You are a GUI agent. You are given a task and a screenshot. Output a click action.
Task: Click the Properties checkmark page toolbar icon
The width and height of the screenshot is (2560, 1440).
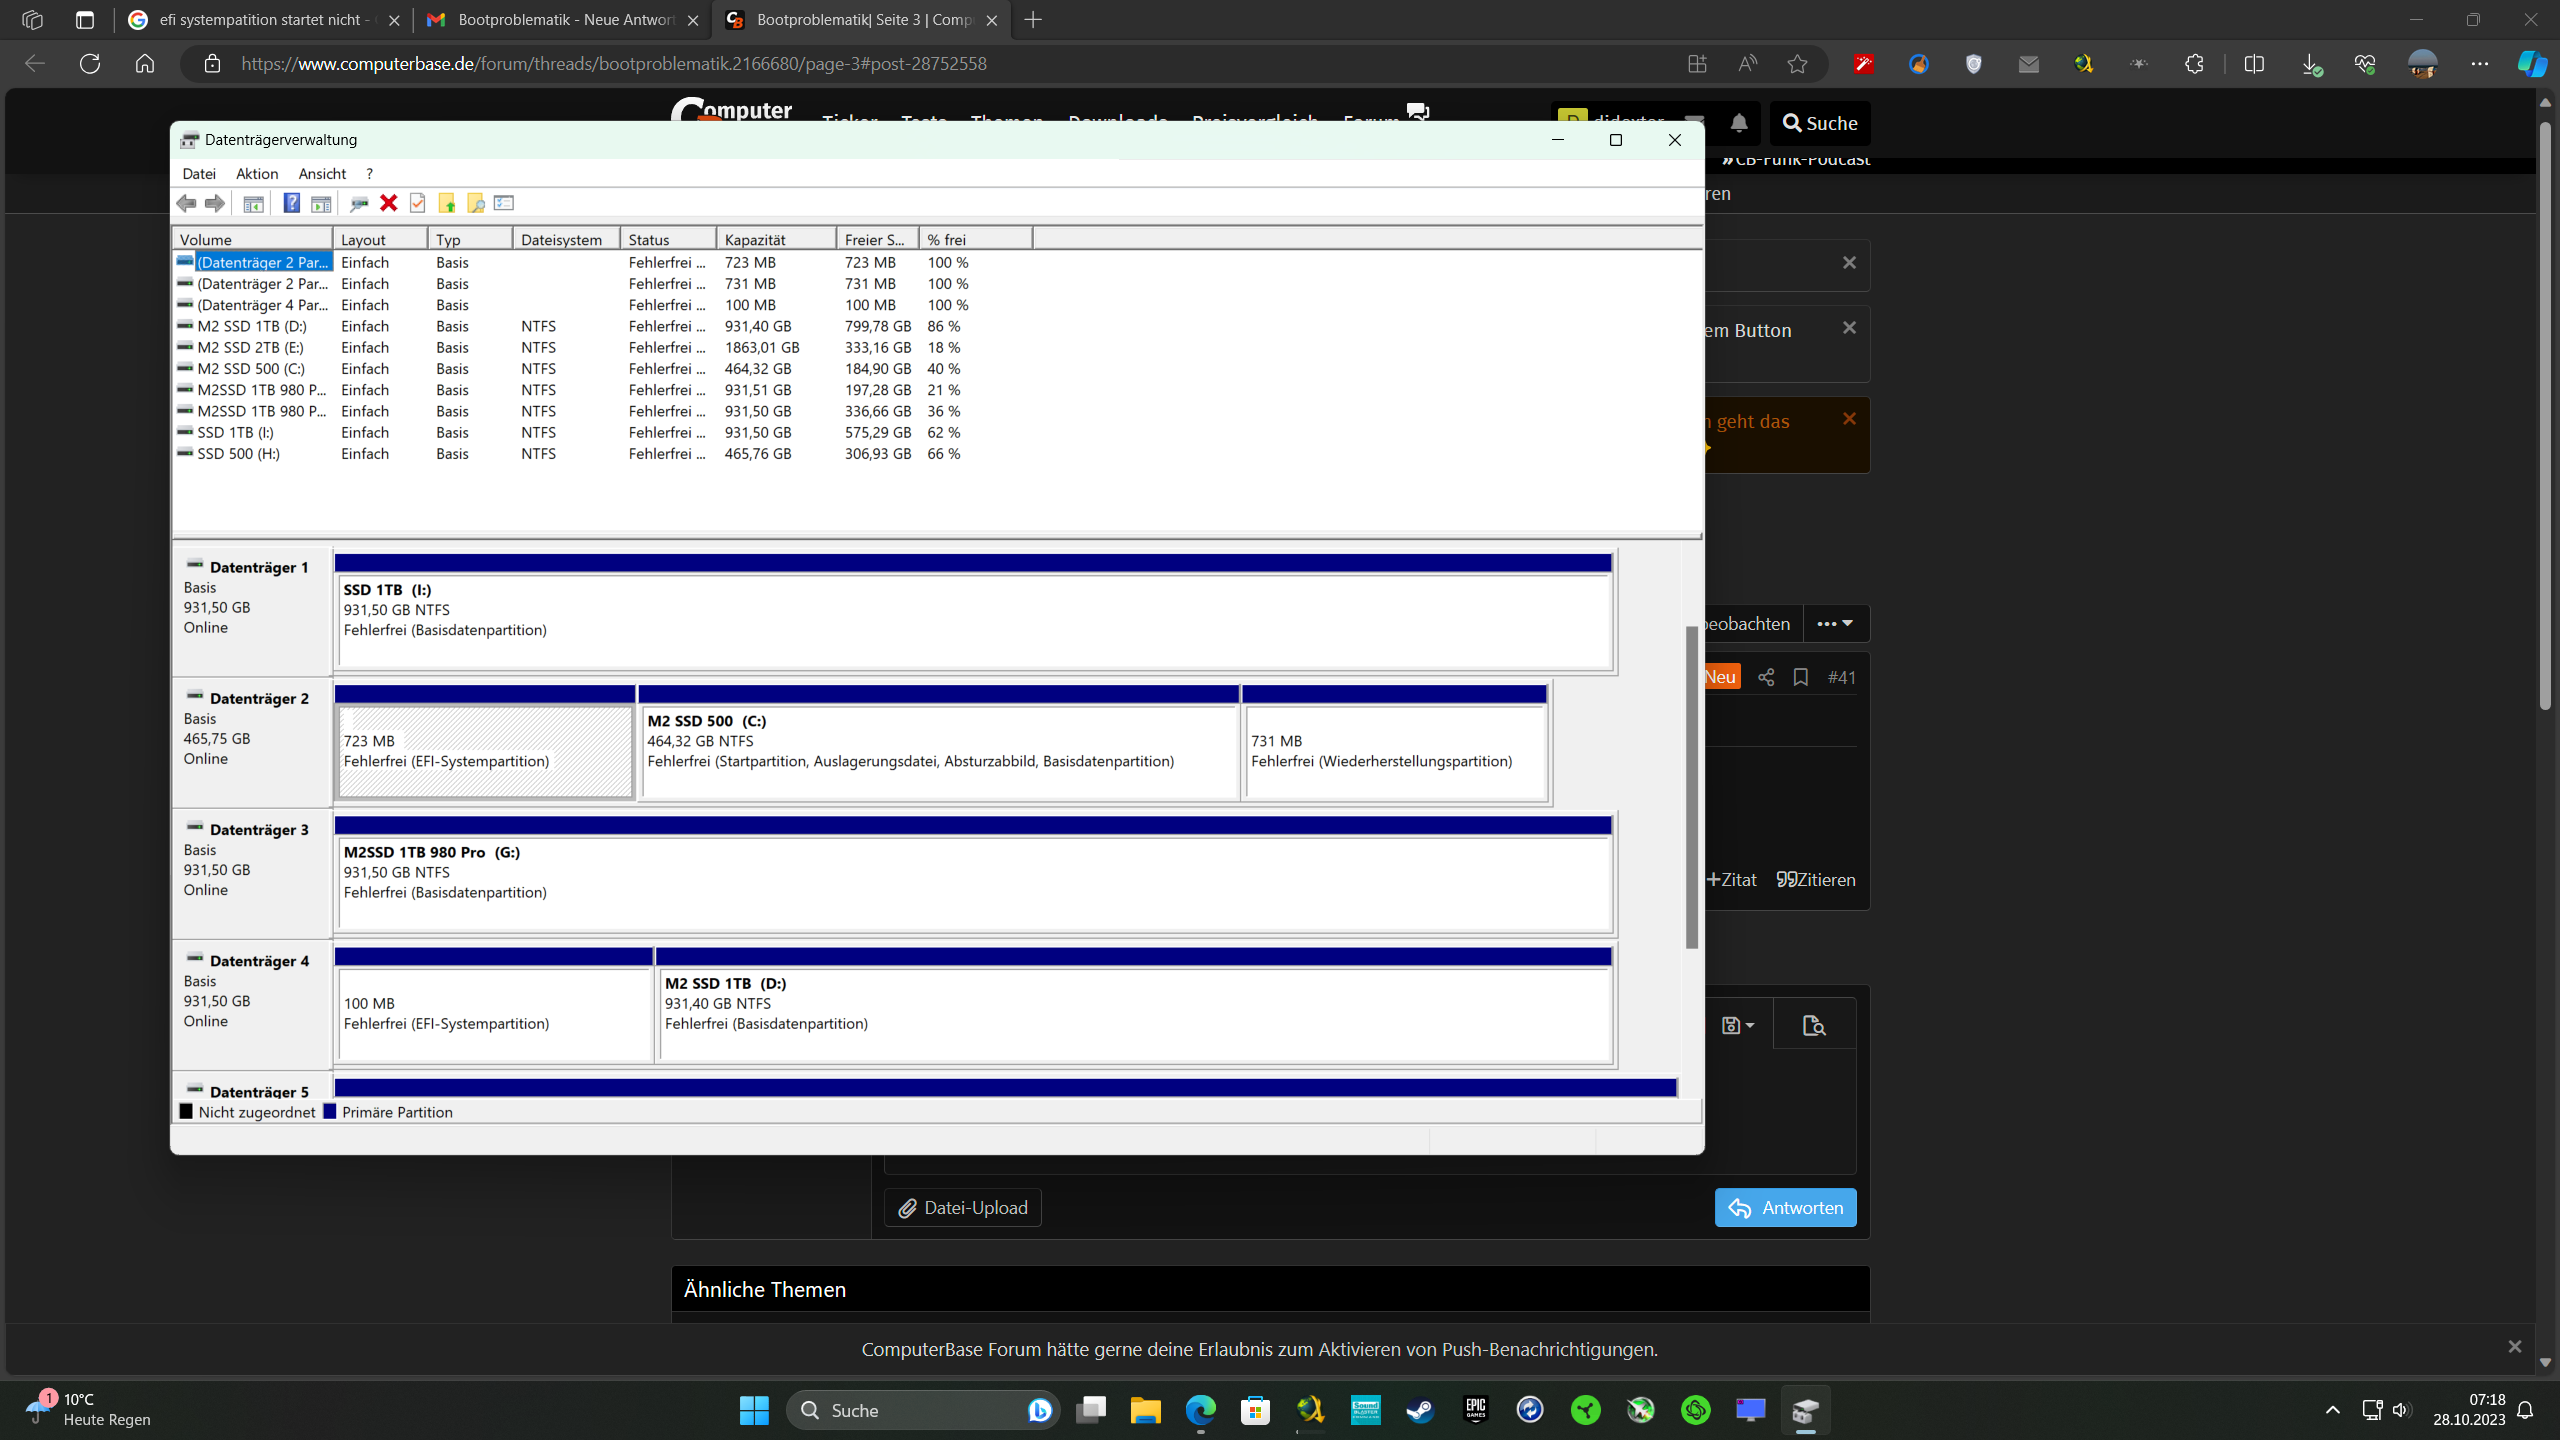point(418,203)
